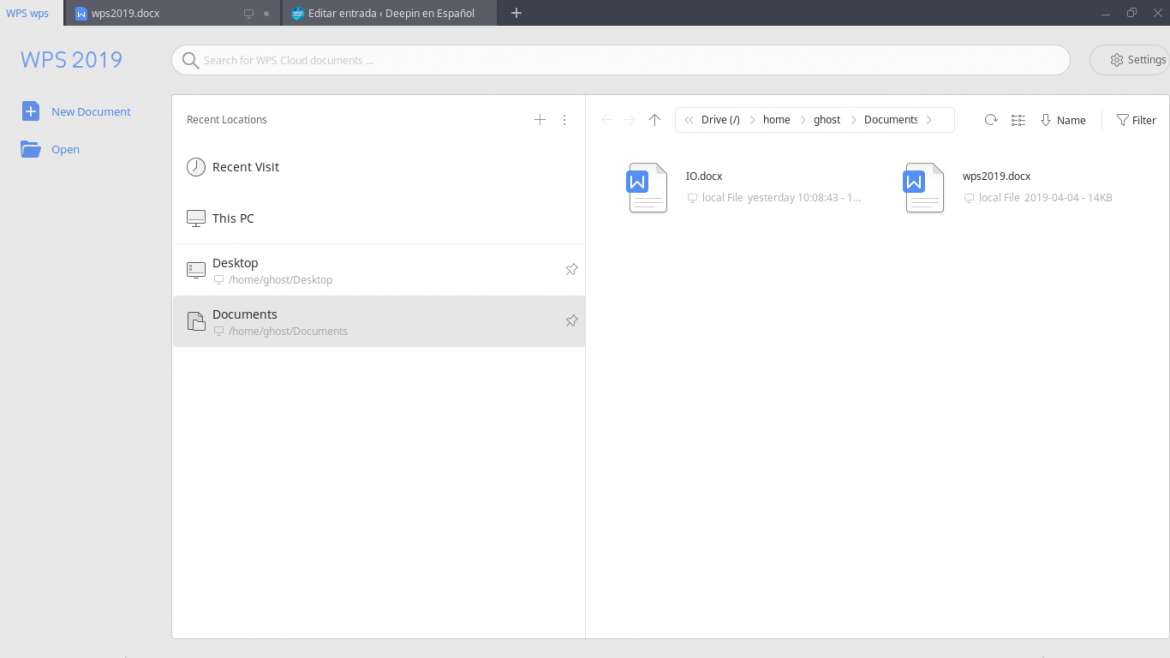Click the wps2019.docx file name in list

(x=996, y=176)
